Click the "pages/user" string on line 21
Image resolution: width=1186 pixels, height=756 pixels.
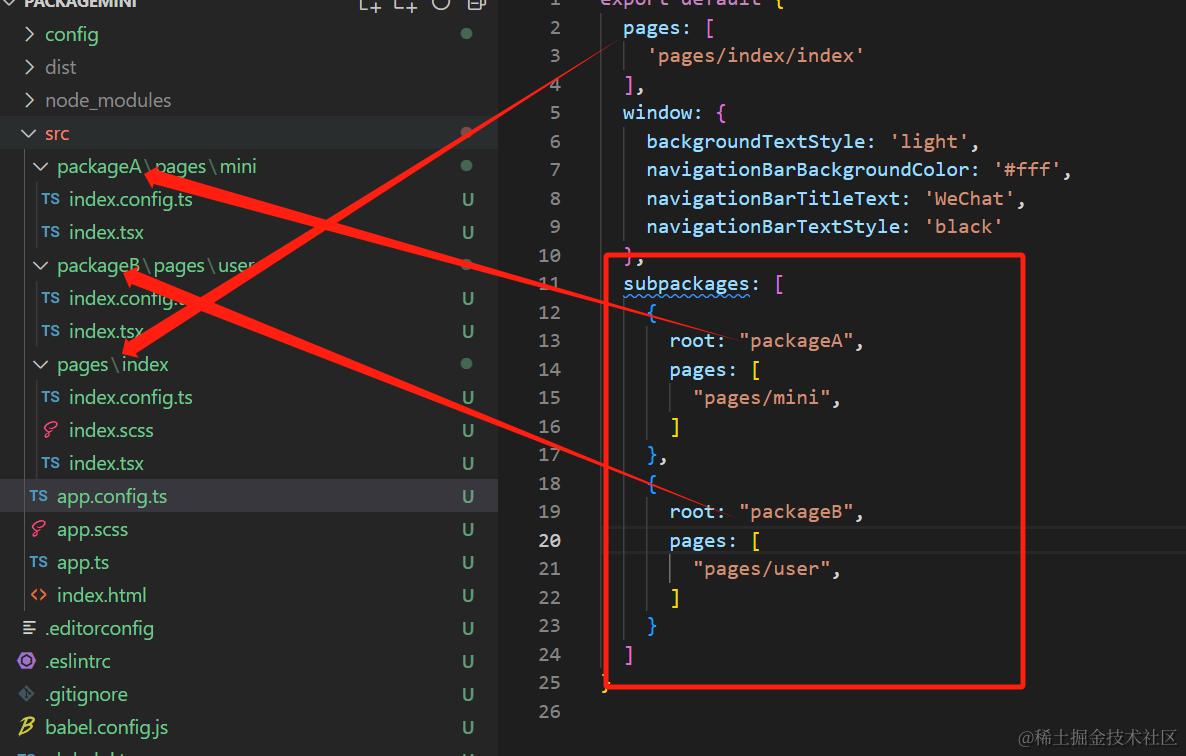[x=762, y=569]
